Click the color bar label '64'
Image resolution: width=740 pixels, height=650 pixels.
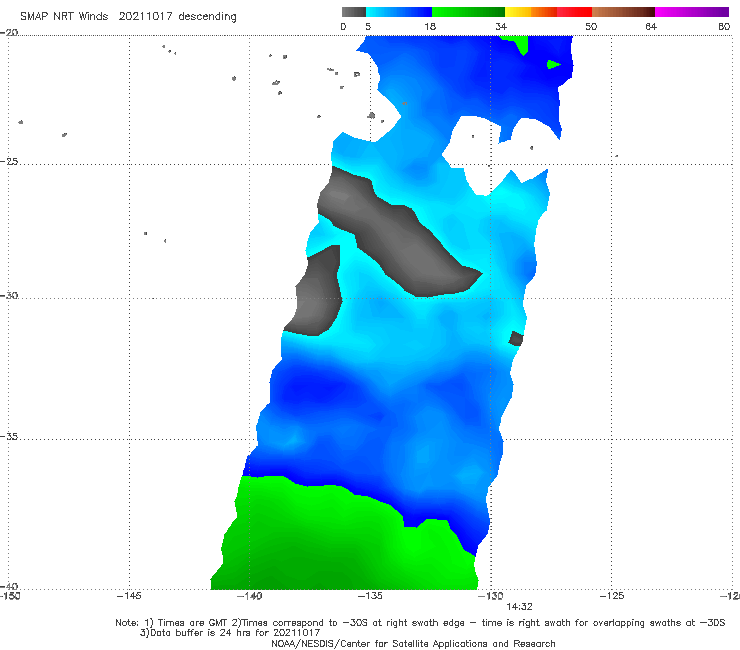651,26
